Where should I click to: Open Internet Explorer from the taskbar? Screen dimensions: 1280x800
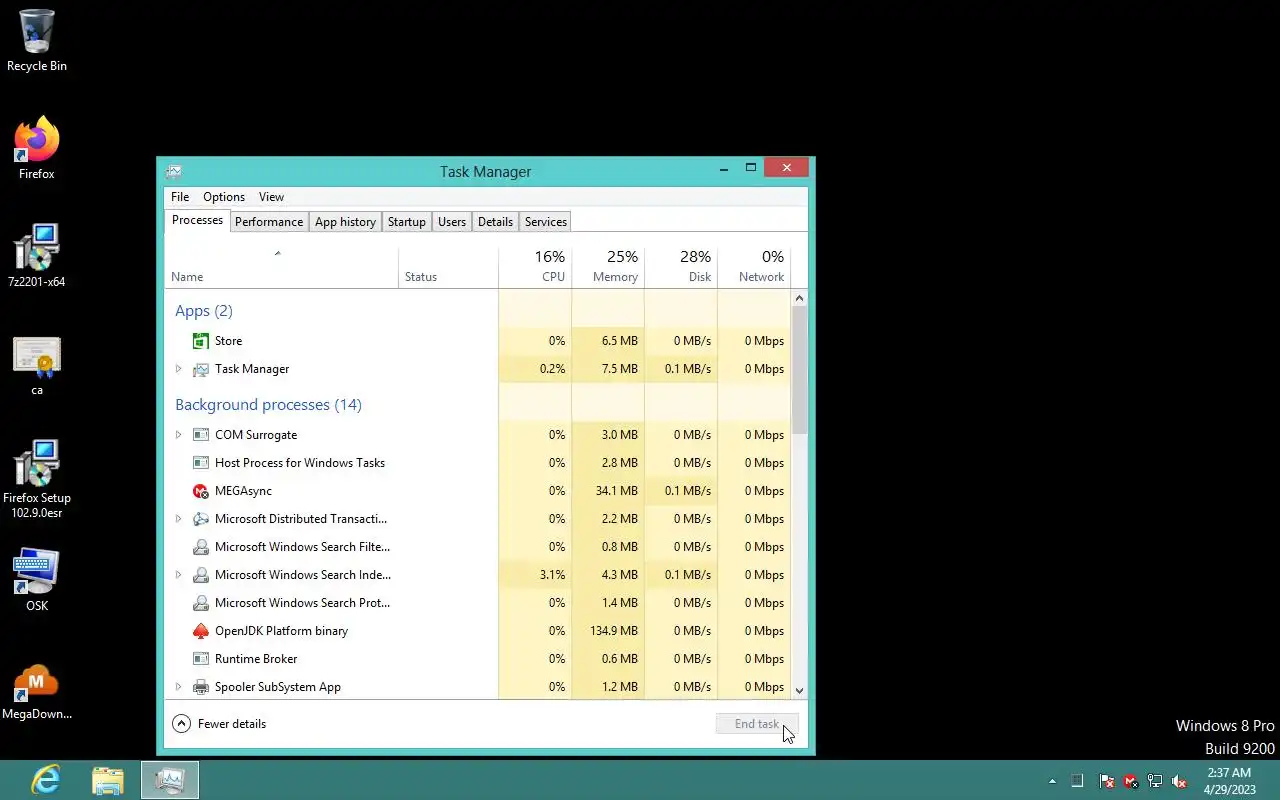tap(46, 780)
